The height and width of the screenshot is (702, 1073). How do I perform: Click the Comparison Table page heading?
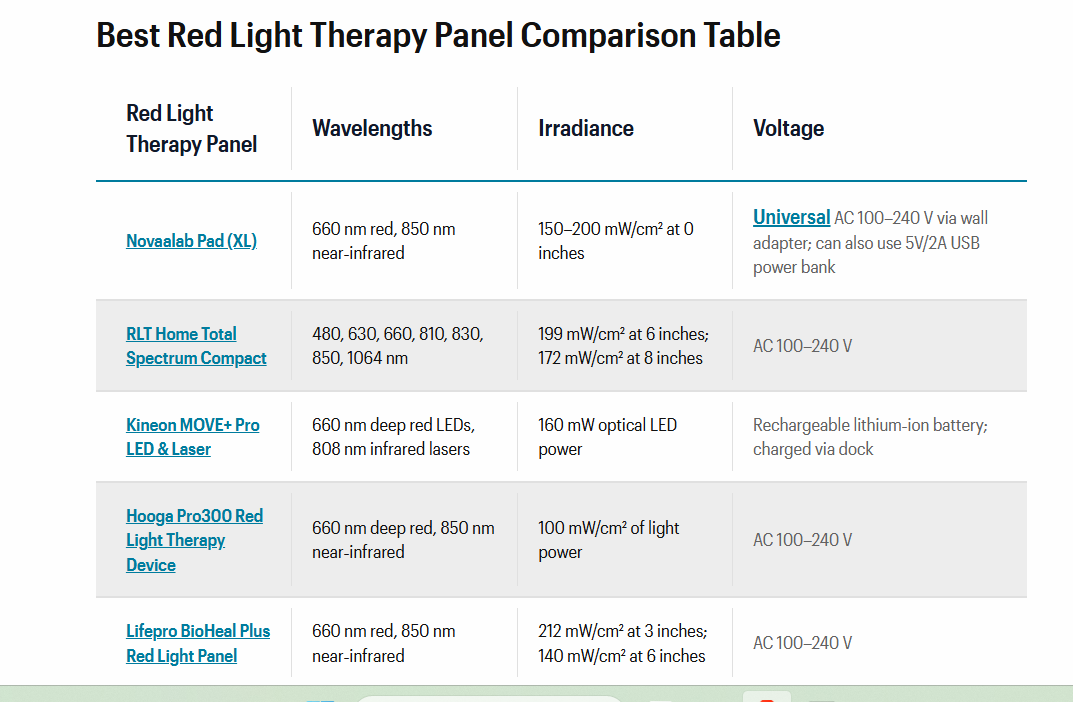click(x=438, y=36)
